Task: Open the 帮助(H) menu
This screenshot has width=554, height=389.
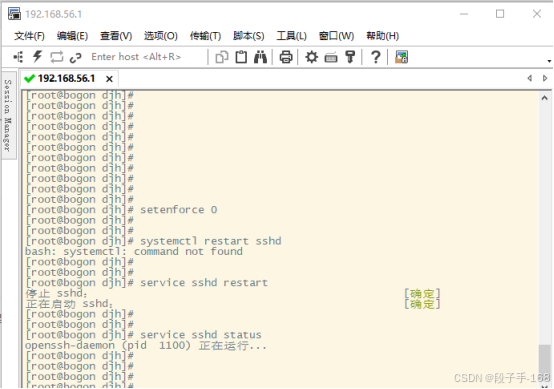Action: [x=383, y=36]
